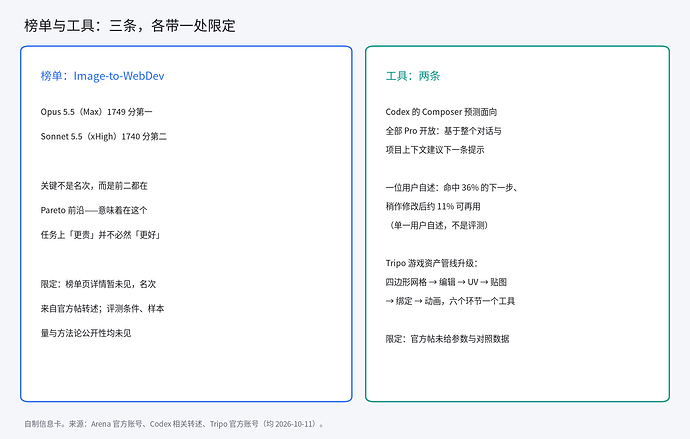This screenshot has width=690, height=439.
Task: Click the line 任务上「更贵」并不必然「更好」
Action: tap(101, 235)
